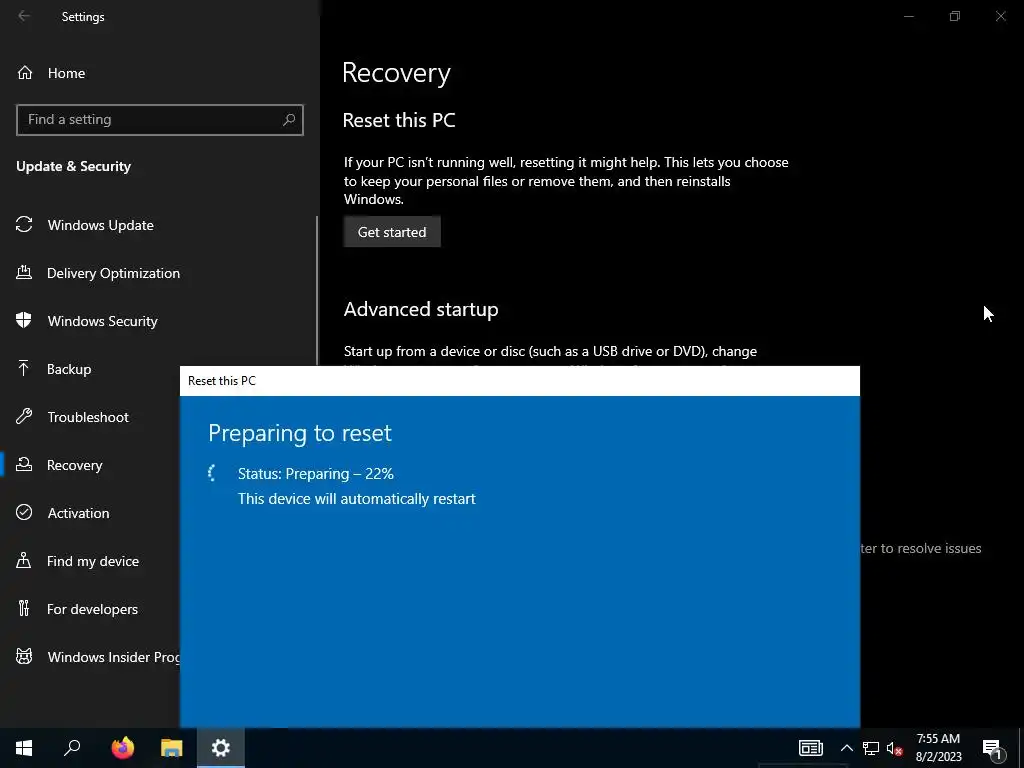The width and height of the screenshot is (1024, 768).
Task: Click the Find my device icon
Action: pyautogui.click(x=24, y=560)
